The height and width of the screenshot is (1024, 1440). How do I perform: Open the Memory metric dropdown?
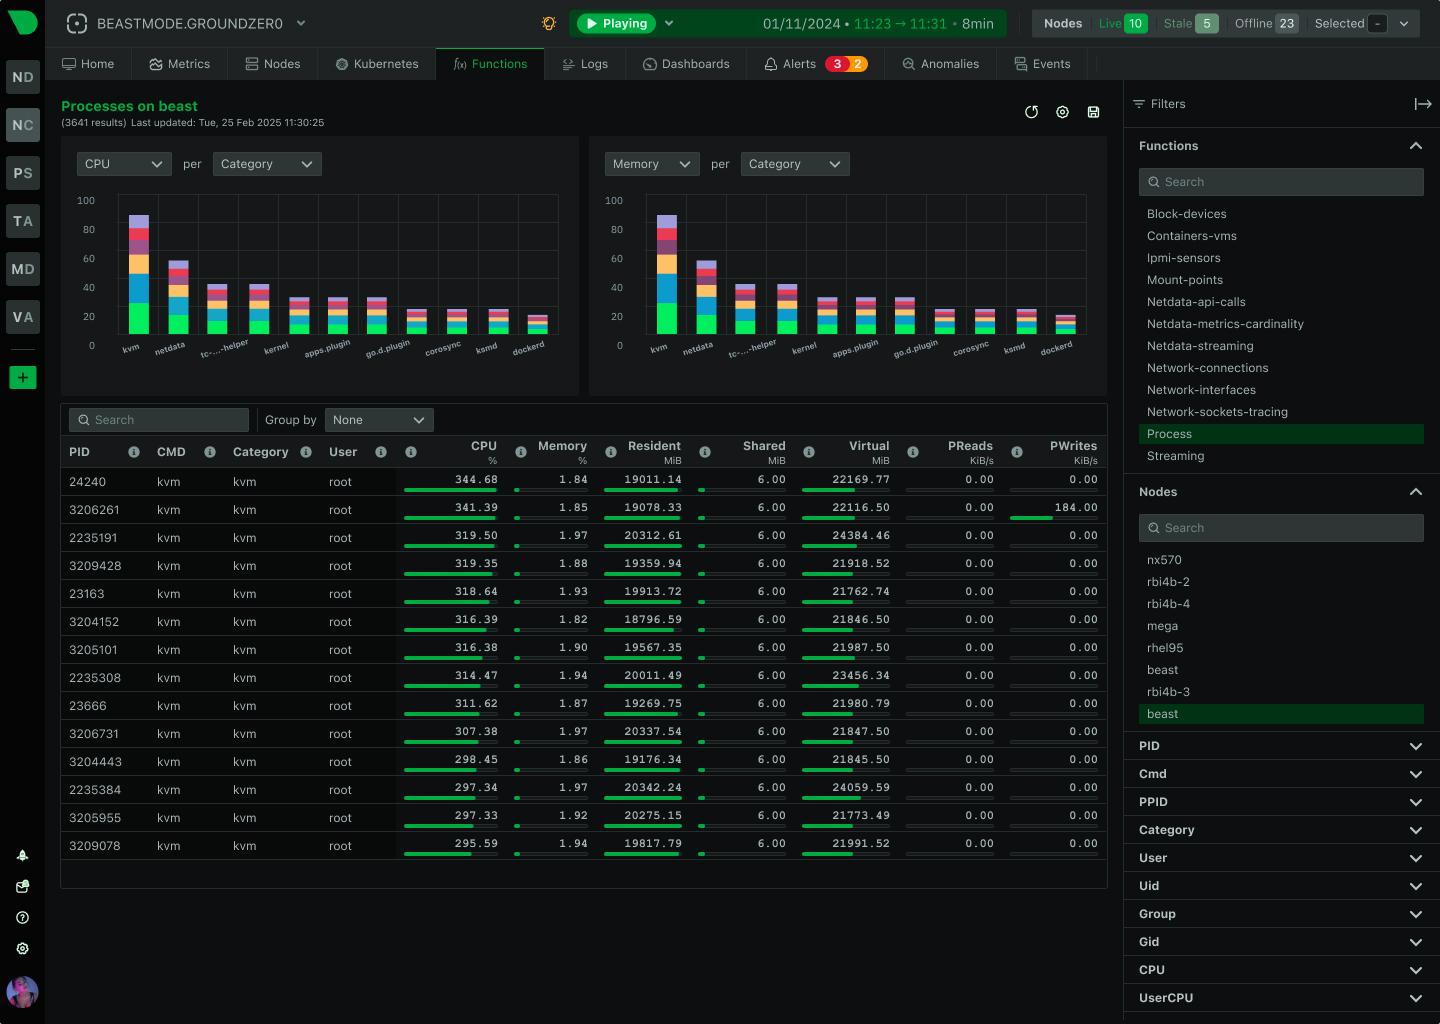point(651,163)
